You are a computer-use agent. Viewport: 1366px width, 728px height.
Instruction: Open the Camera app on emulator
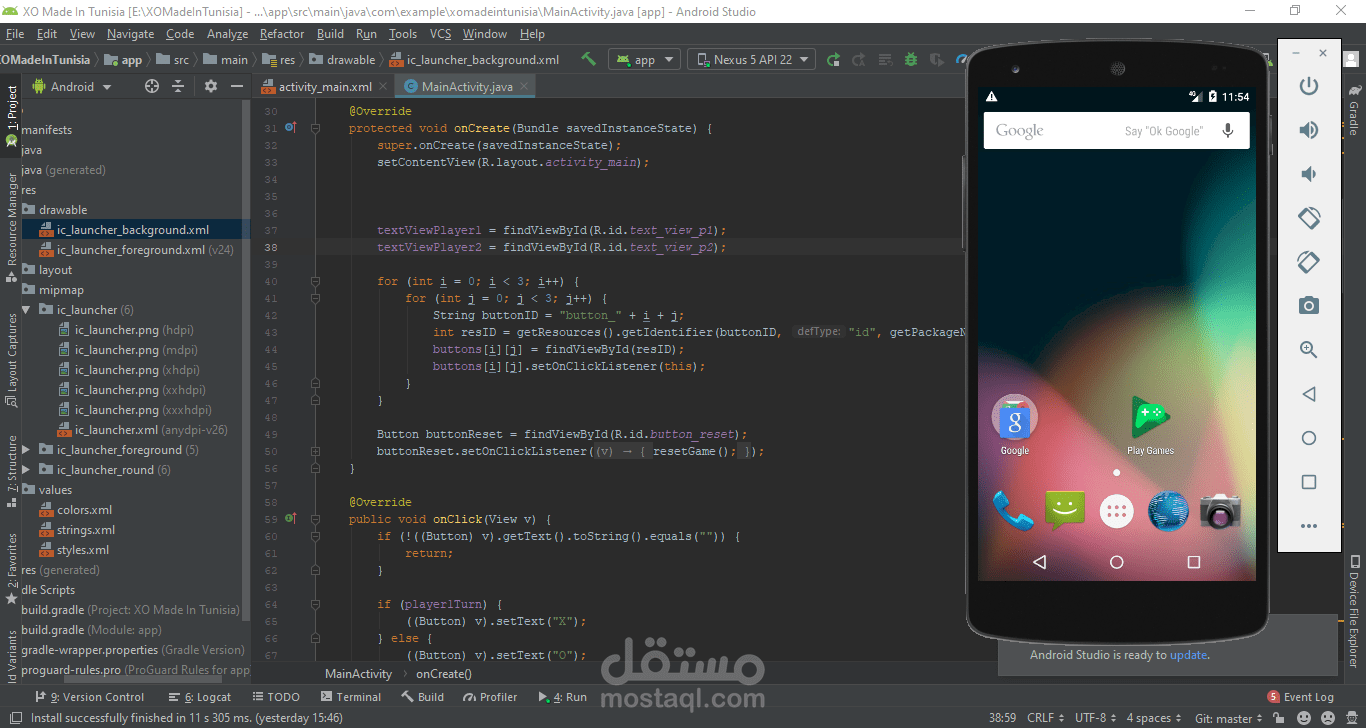click(x=1220, y=510)
